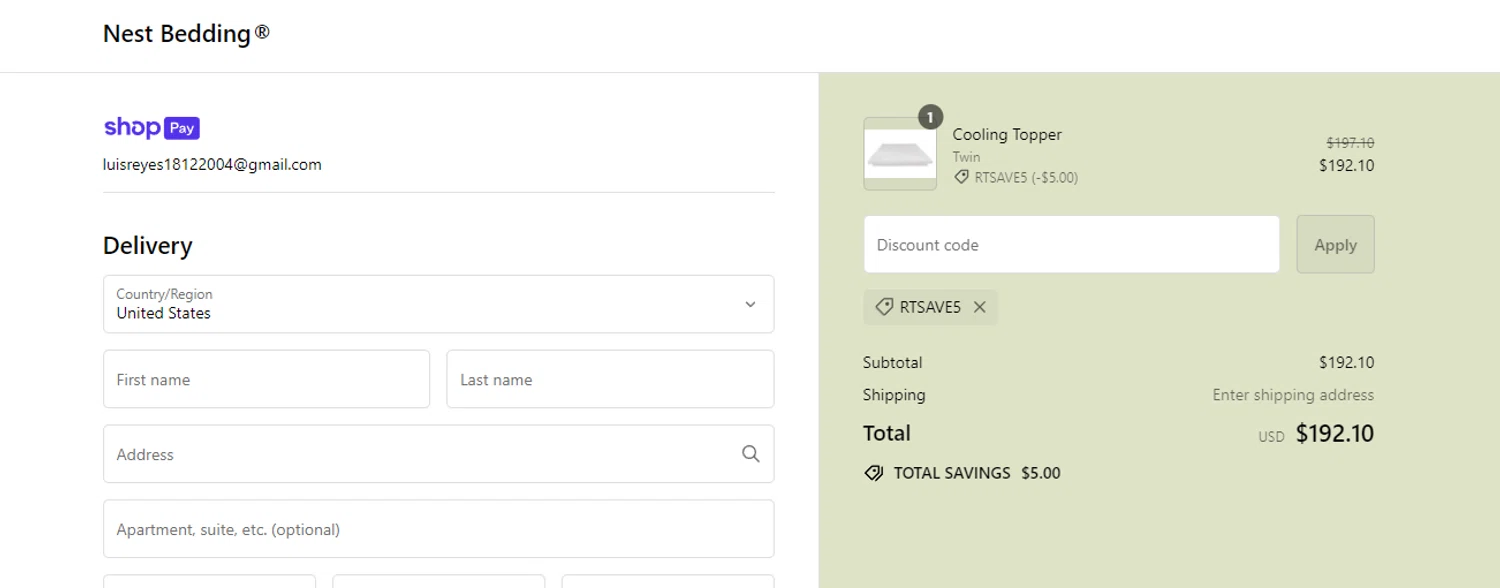1500x588 pixels.
Task: Open the Country/Region dropdown
Action: click(438, 304)
